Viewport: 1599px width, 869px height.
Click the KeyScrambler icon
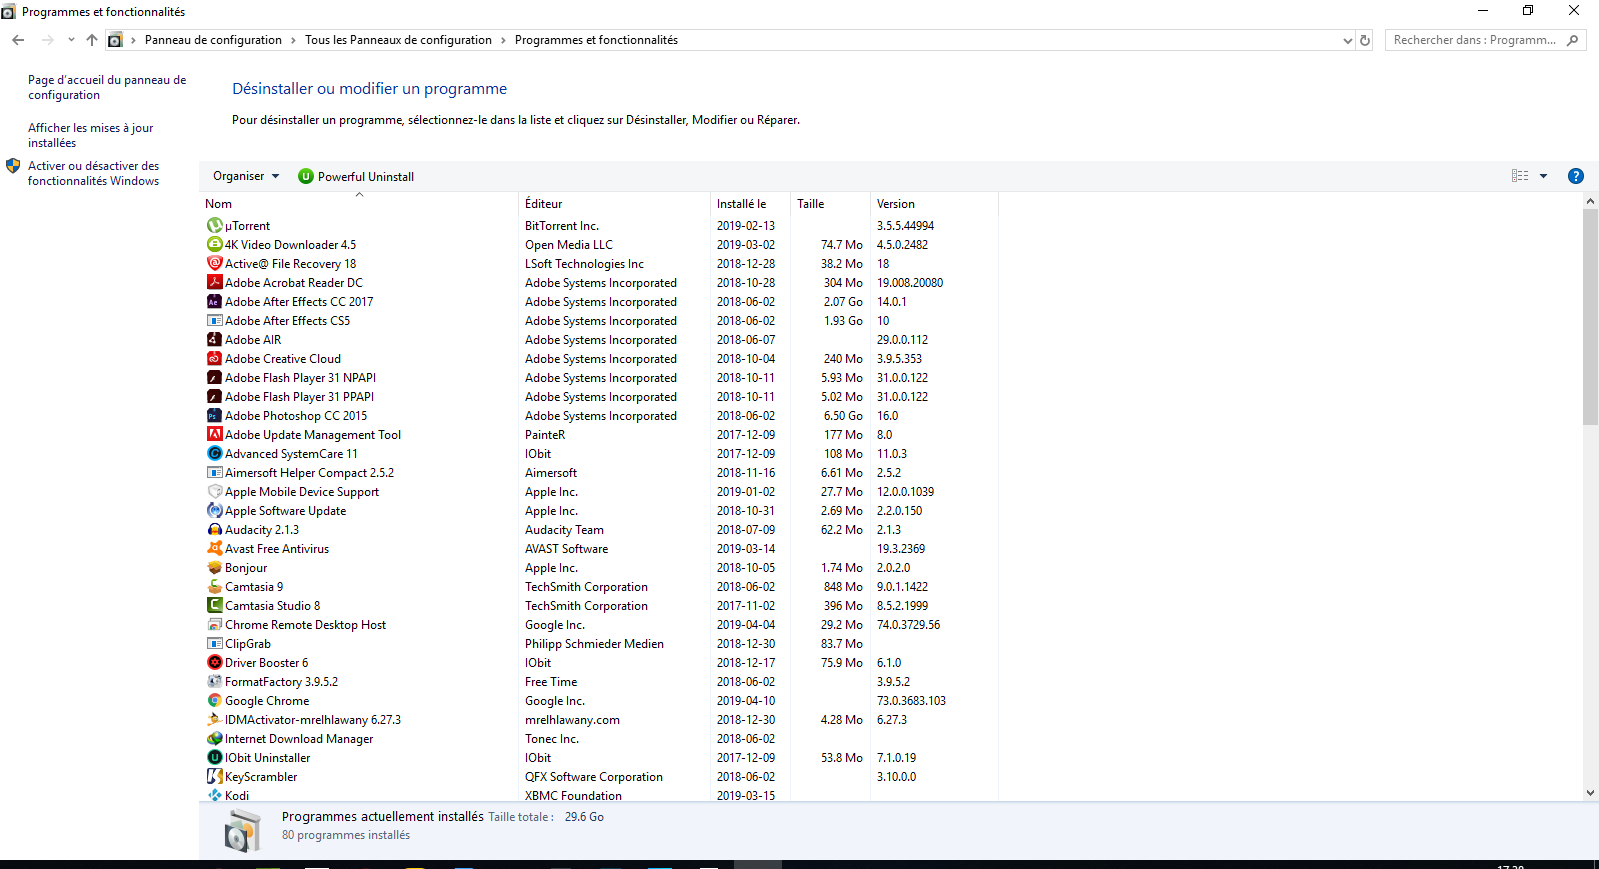click(214, 777)
